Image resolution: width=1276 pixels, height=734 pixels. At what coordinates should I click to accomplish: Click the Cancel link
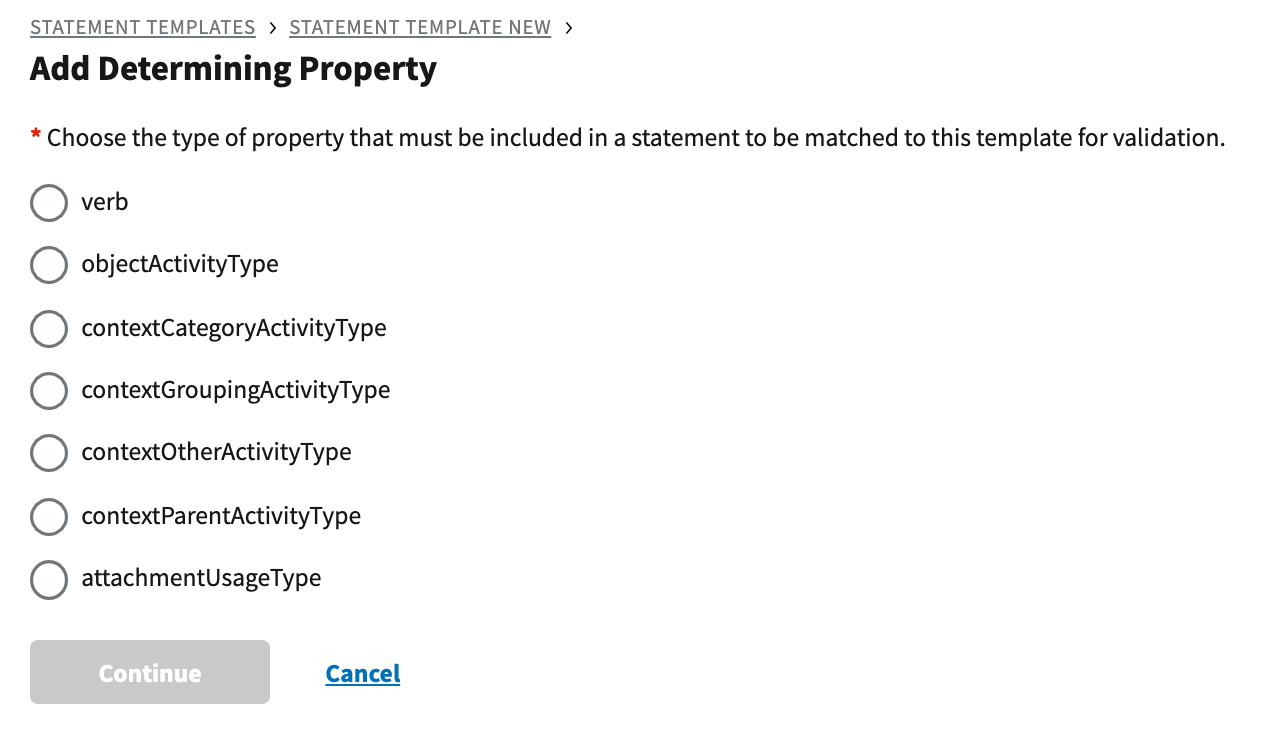point(363,674)
